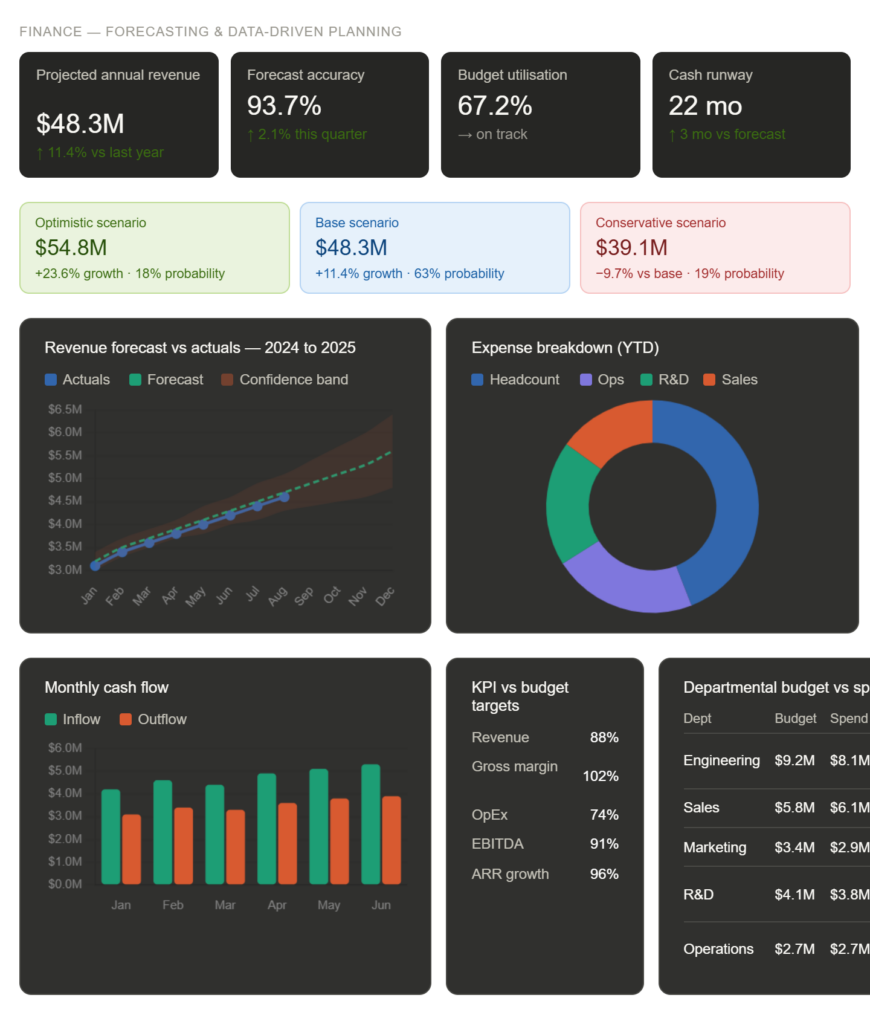
Task: Collapse the Monthly cash flow panel
Action: coord(106,687)
